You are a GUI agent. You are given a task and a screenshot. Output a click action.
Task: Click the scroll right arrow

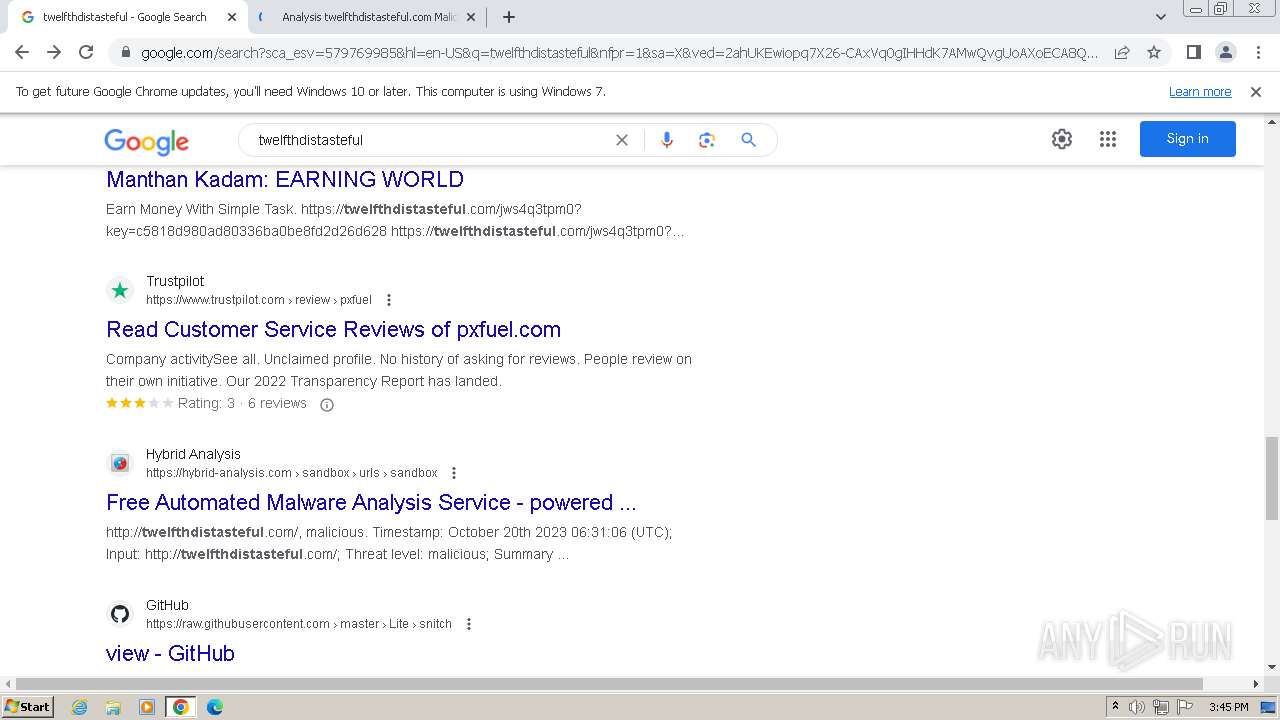pos(1256,684)
